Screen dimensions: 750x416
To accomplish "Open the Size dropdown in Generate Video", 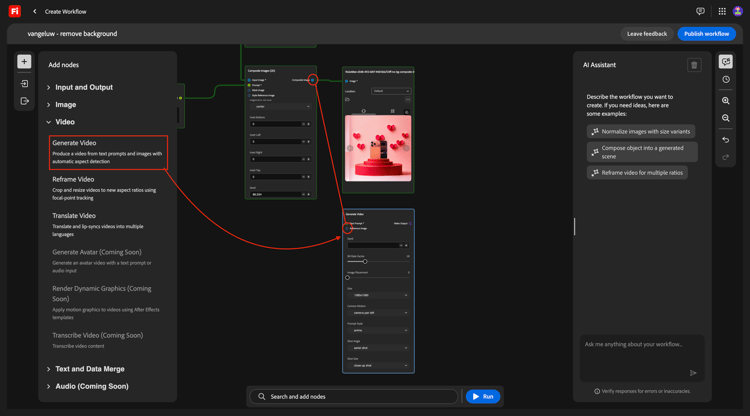I will tap(378, 295).
